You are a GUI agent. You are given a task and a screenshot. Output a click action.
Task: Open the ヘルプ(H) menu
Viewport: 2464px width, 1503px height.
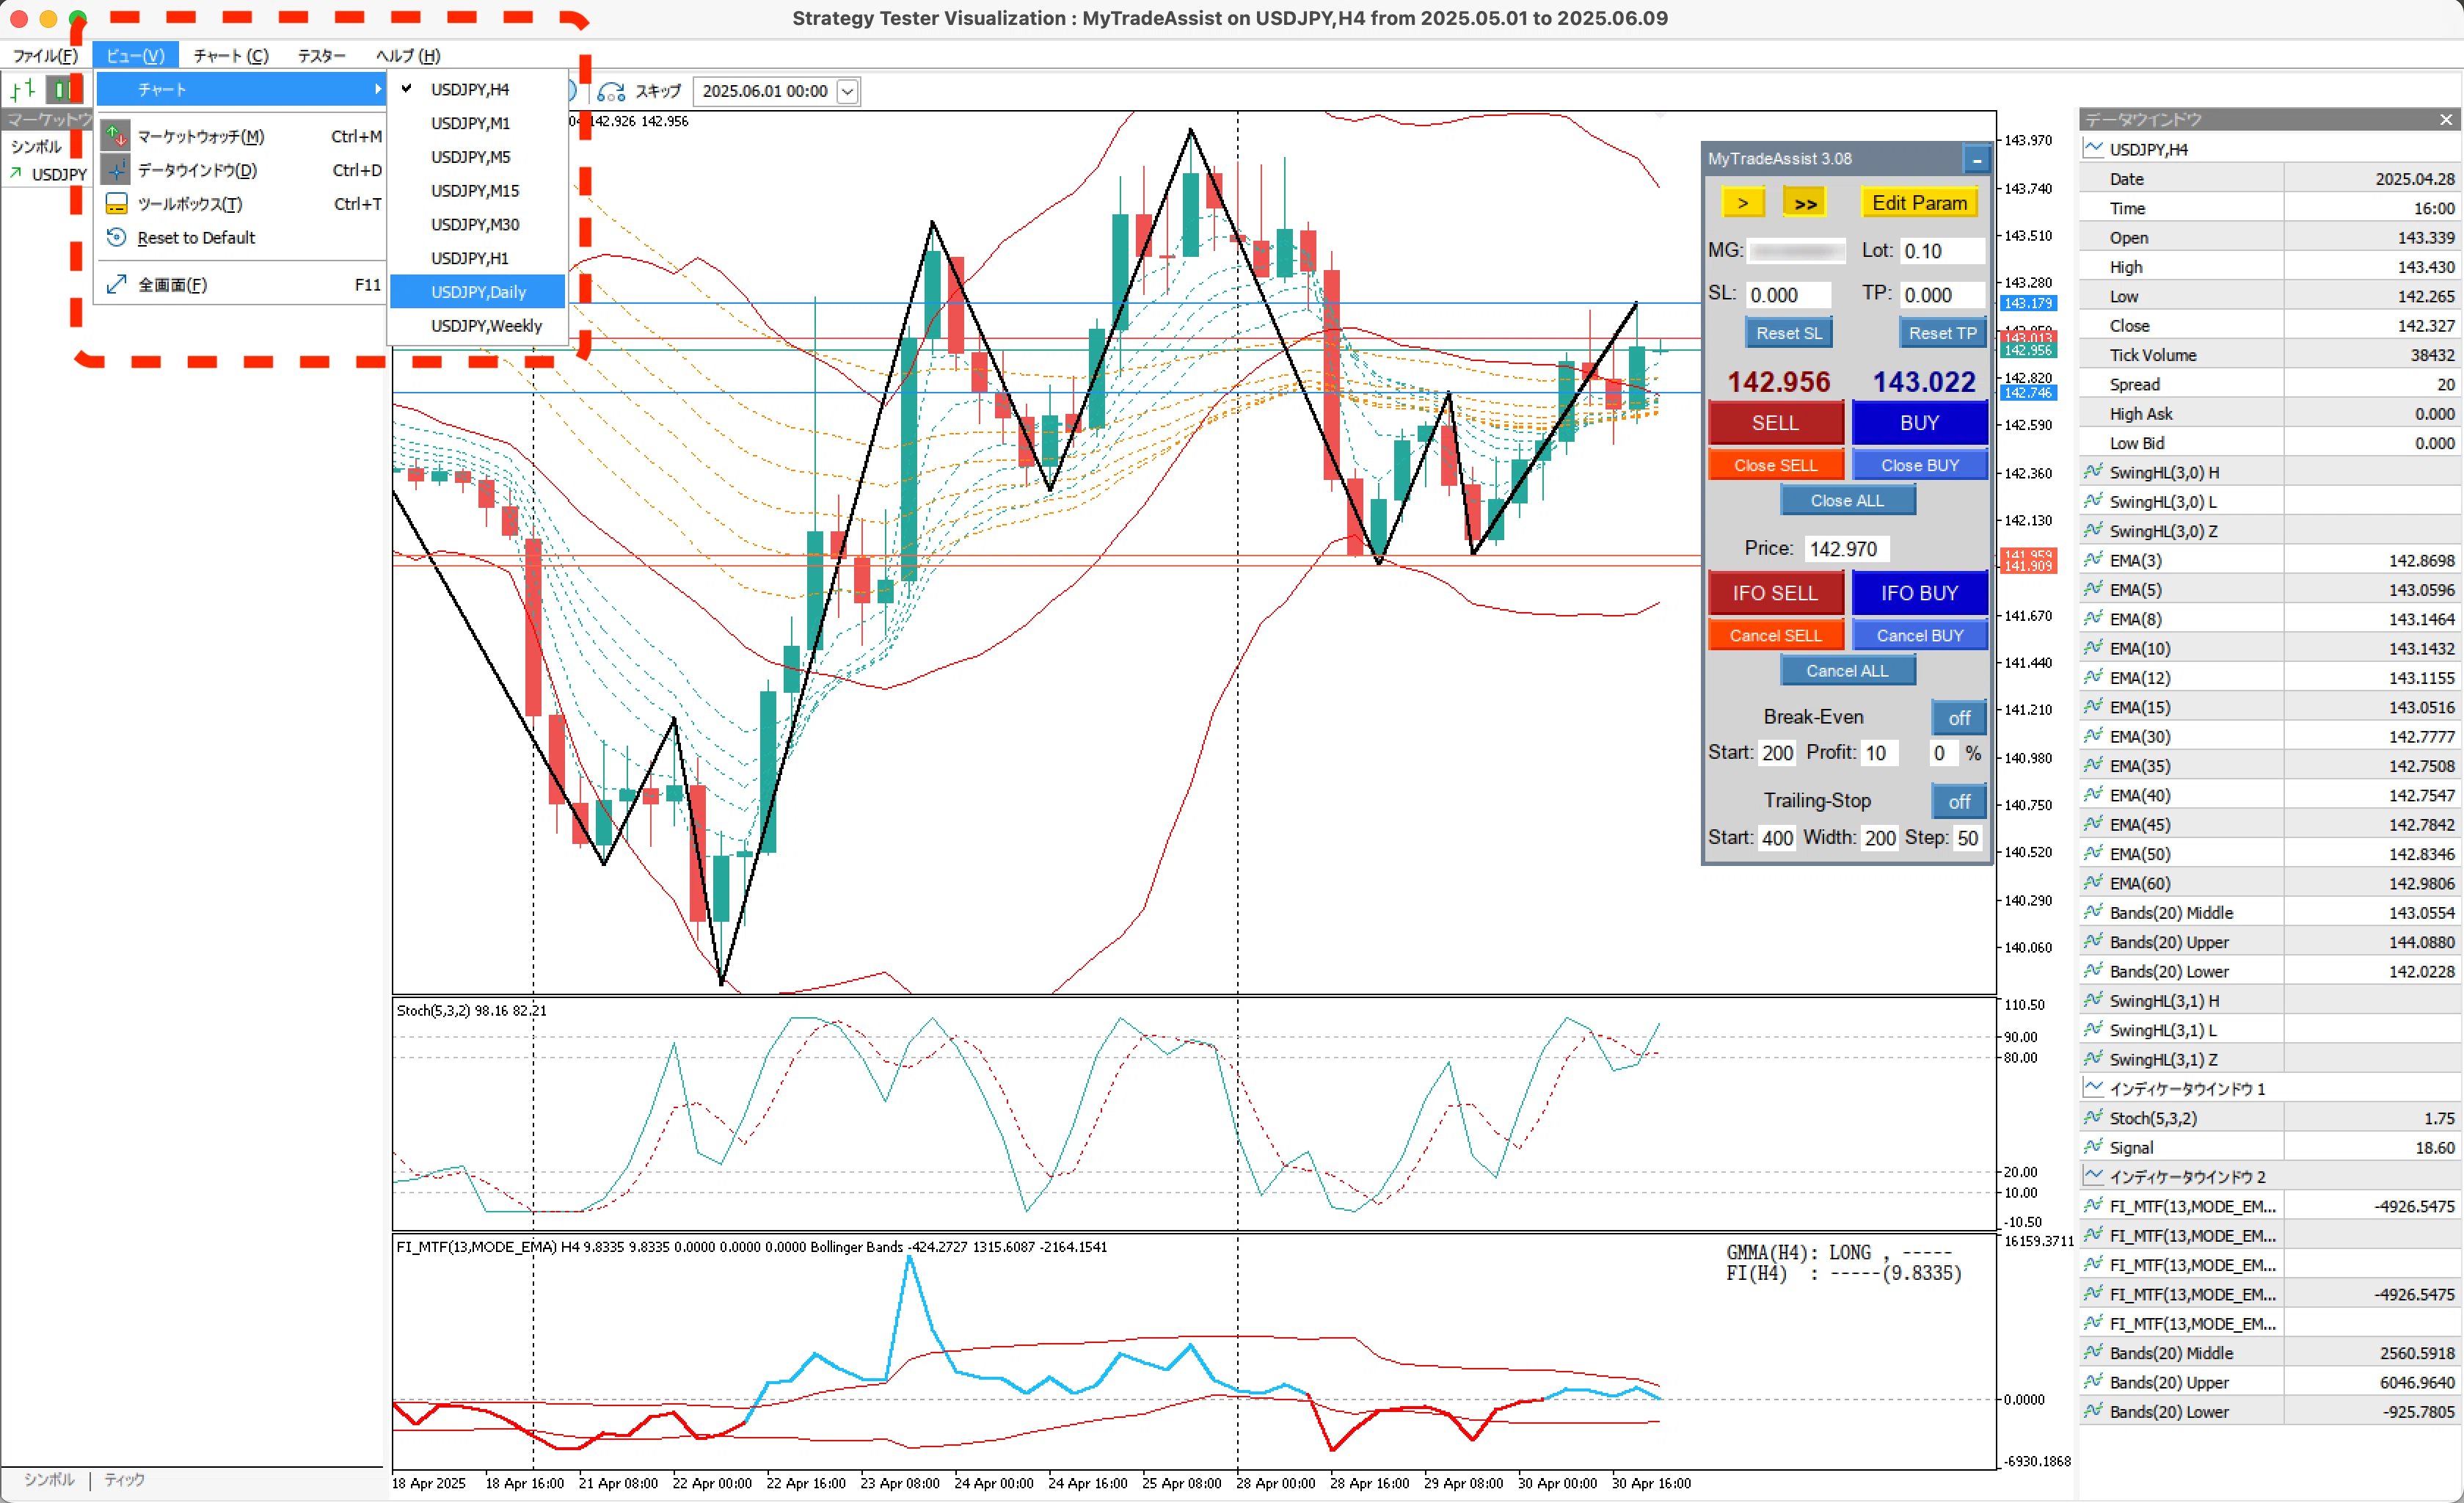pyautogui.click(x=408, y=56)
